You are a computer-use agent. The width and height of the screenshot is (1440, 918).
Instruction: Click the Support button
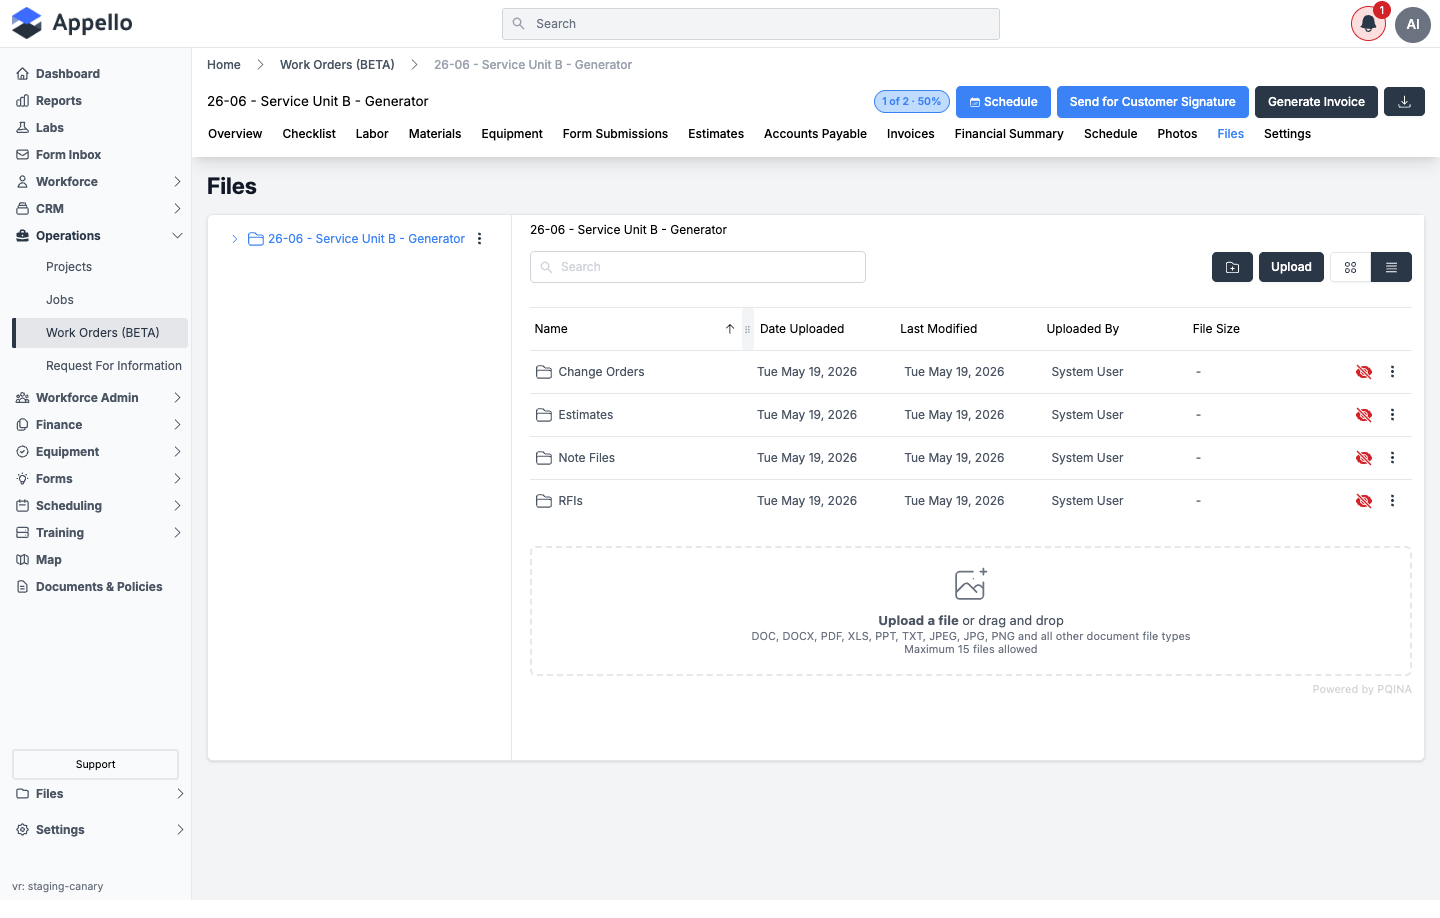tap(95, 765)
